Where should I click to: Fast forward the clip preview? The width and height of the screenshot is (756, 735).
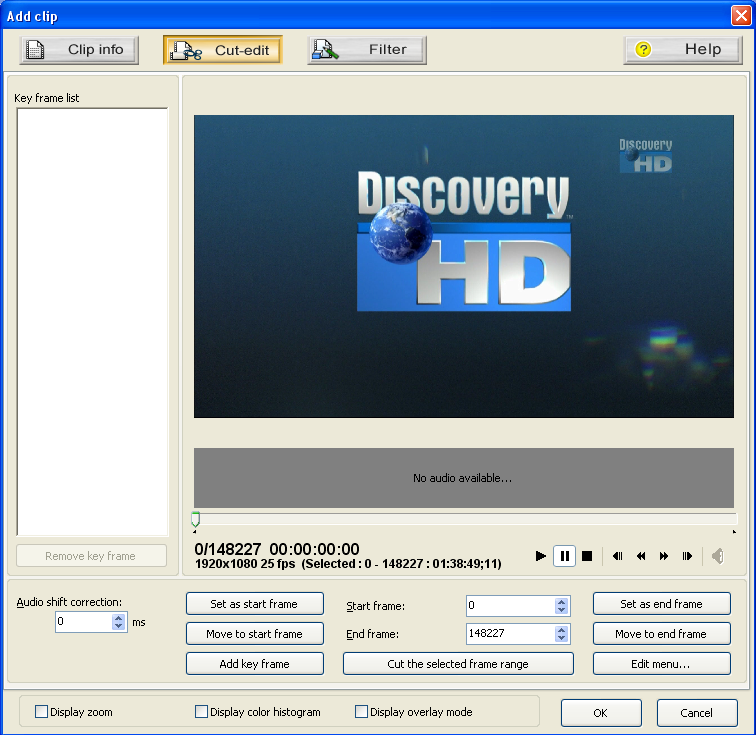664,556
